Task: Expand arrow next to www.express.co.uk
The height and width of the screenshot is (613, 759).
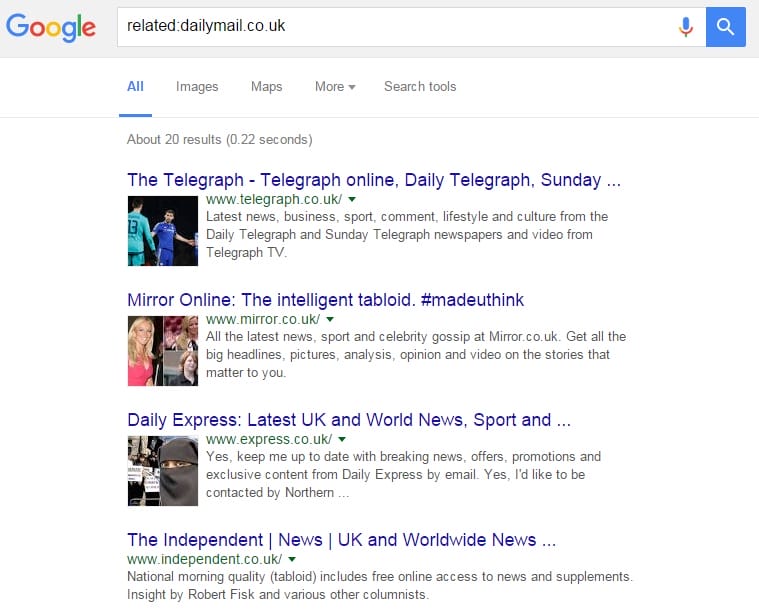Action: coord(342,440)
